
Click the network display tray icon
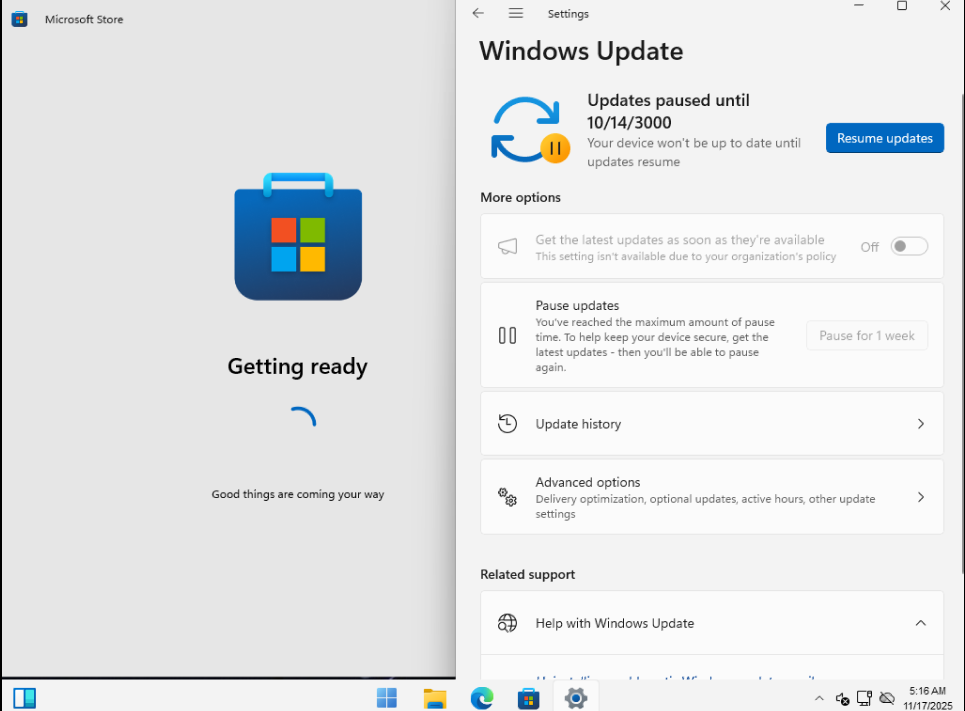tap(864, 698)
